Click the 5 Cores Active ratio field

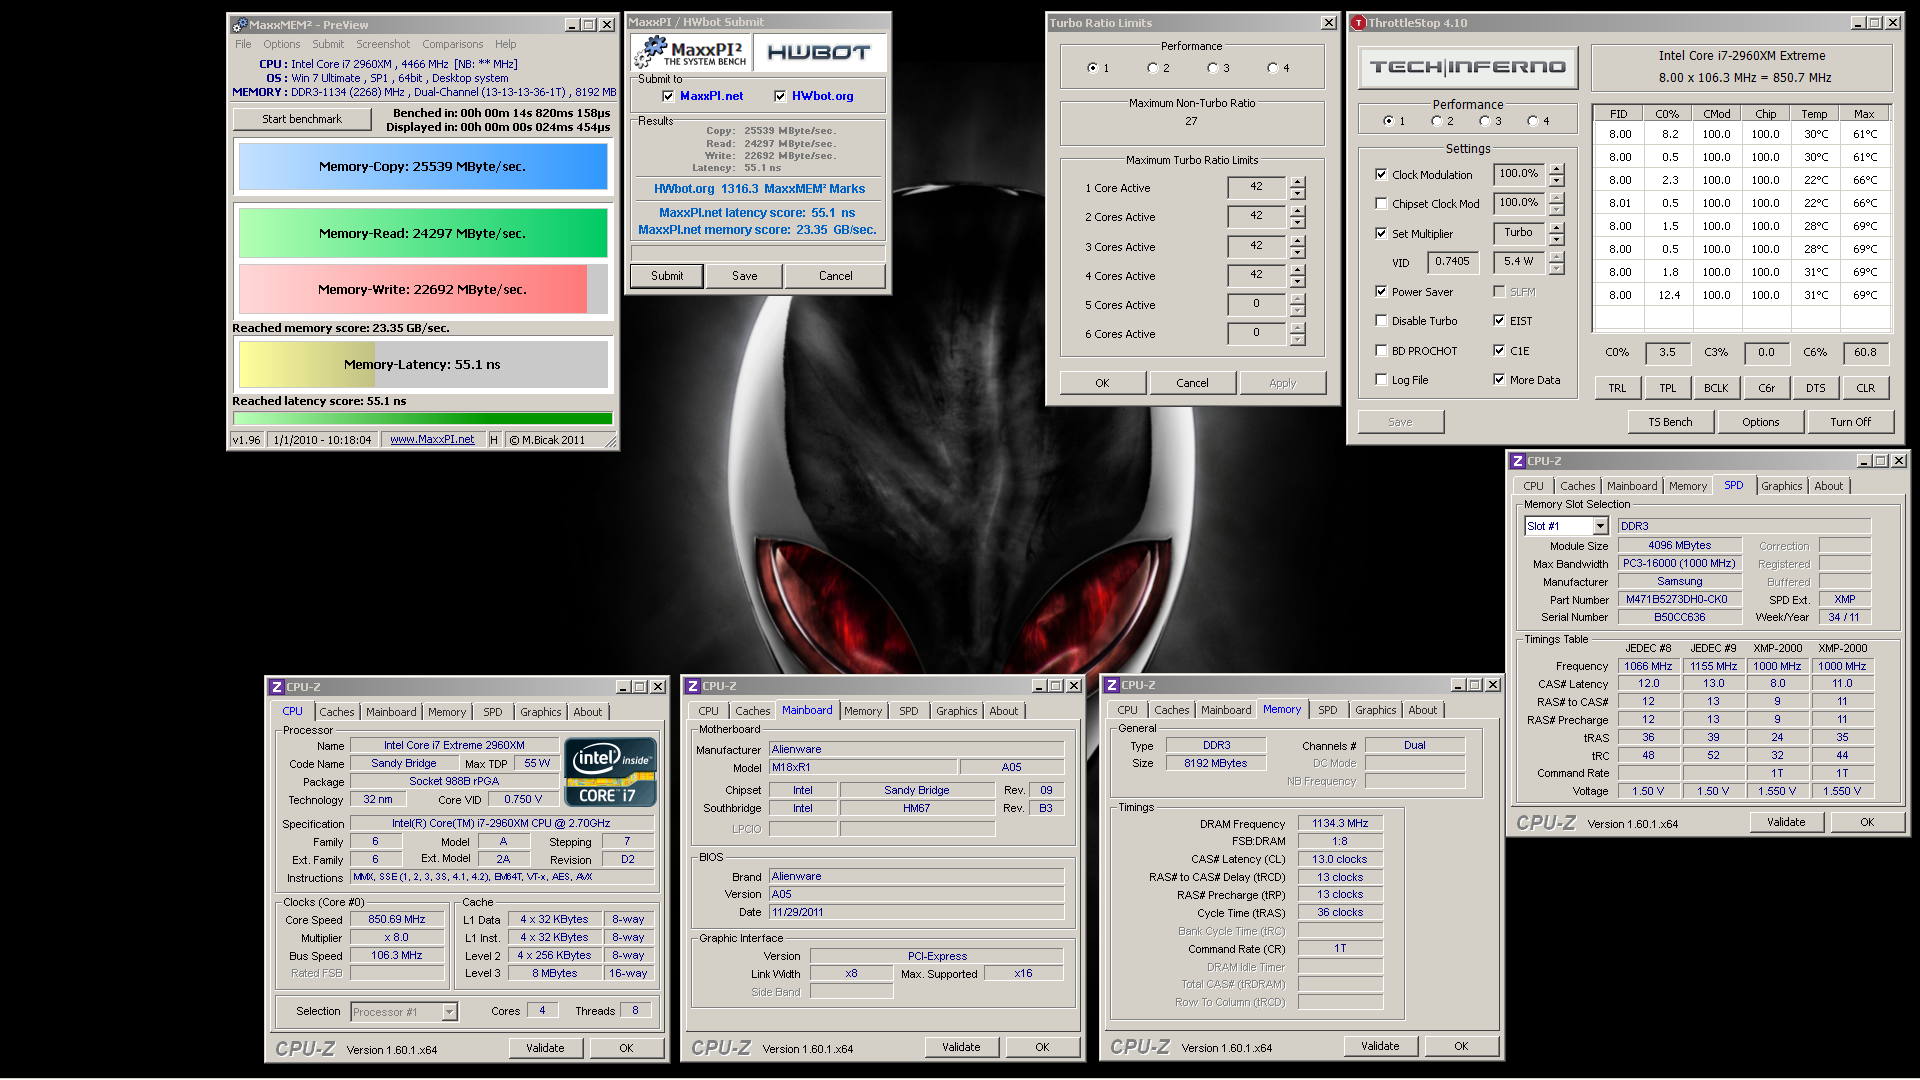pyautogui.click(x=1256, y=304)
